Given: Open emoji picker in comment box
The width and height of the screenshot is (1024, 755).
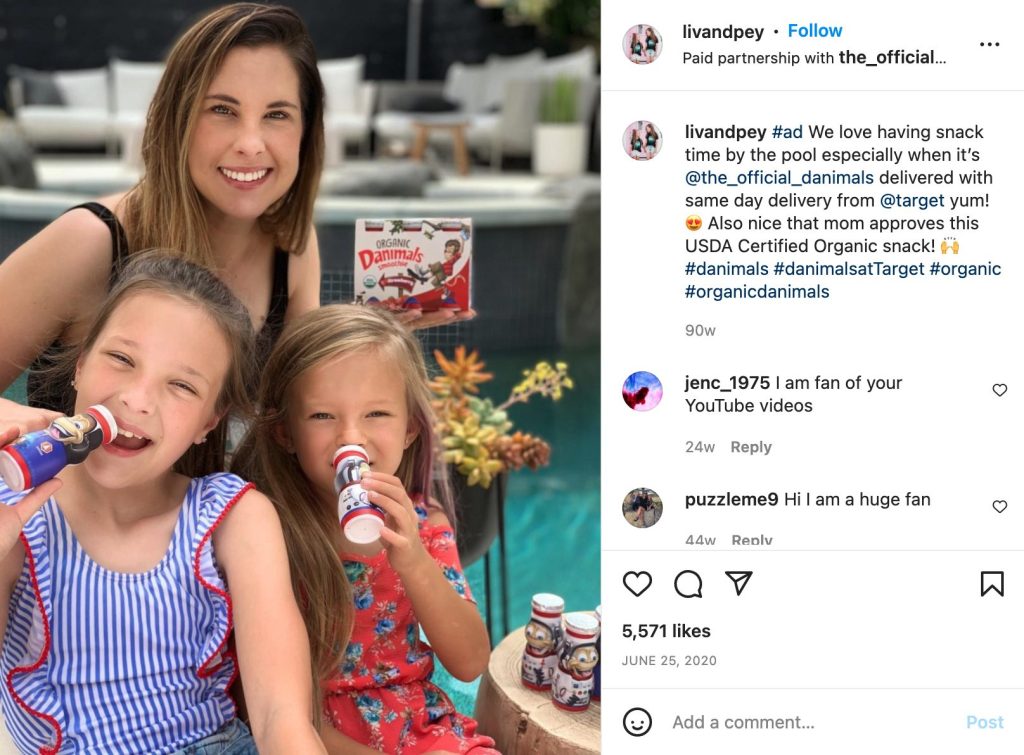Looking at the screenshot, I should [637, 722].
